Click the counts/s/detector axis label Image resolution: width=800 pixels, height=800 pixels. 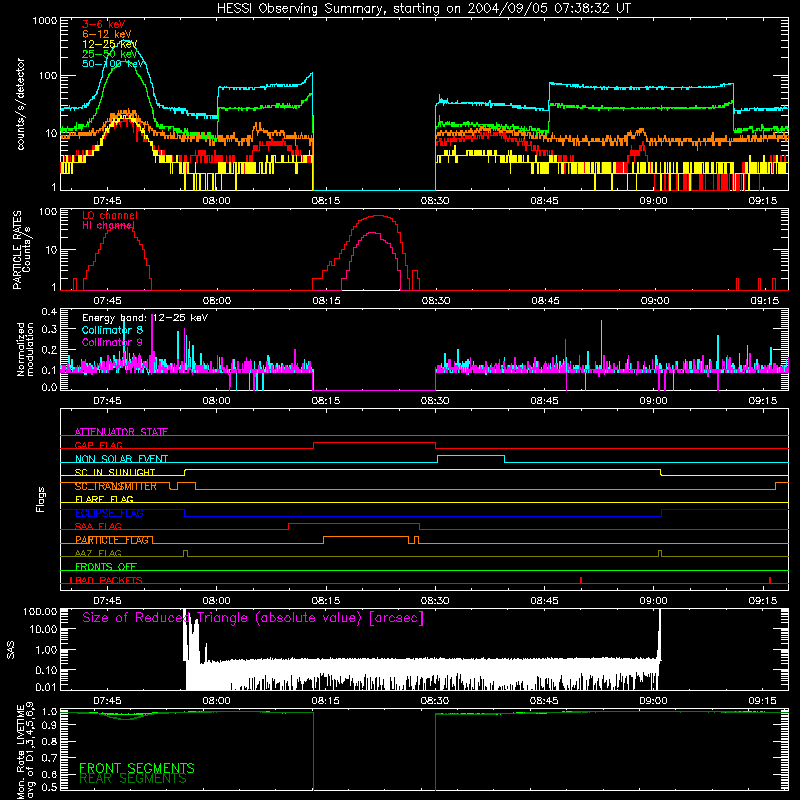click(20, 104)
